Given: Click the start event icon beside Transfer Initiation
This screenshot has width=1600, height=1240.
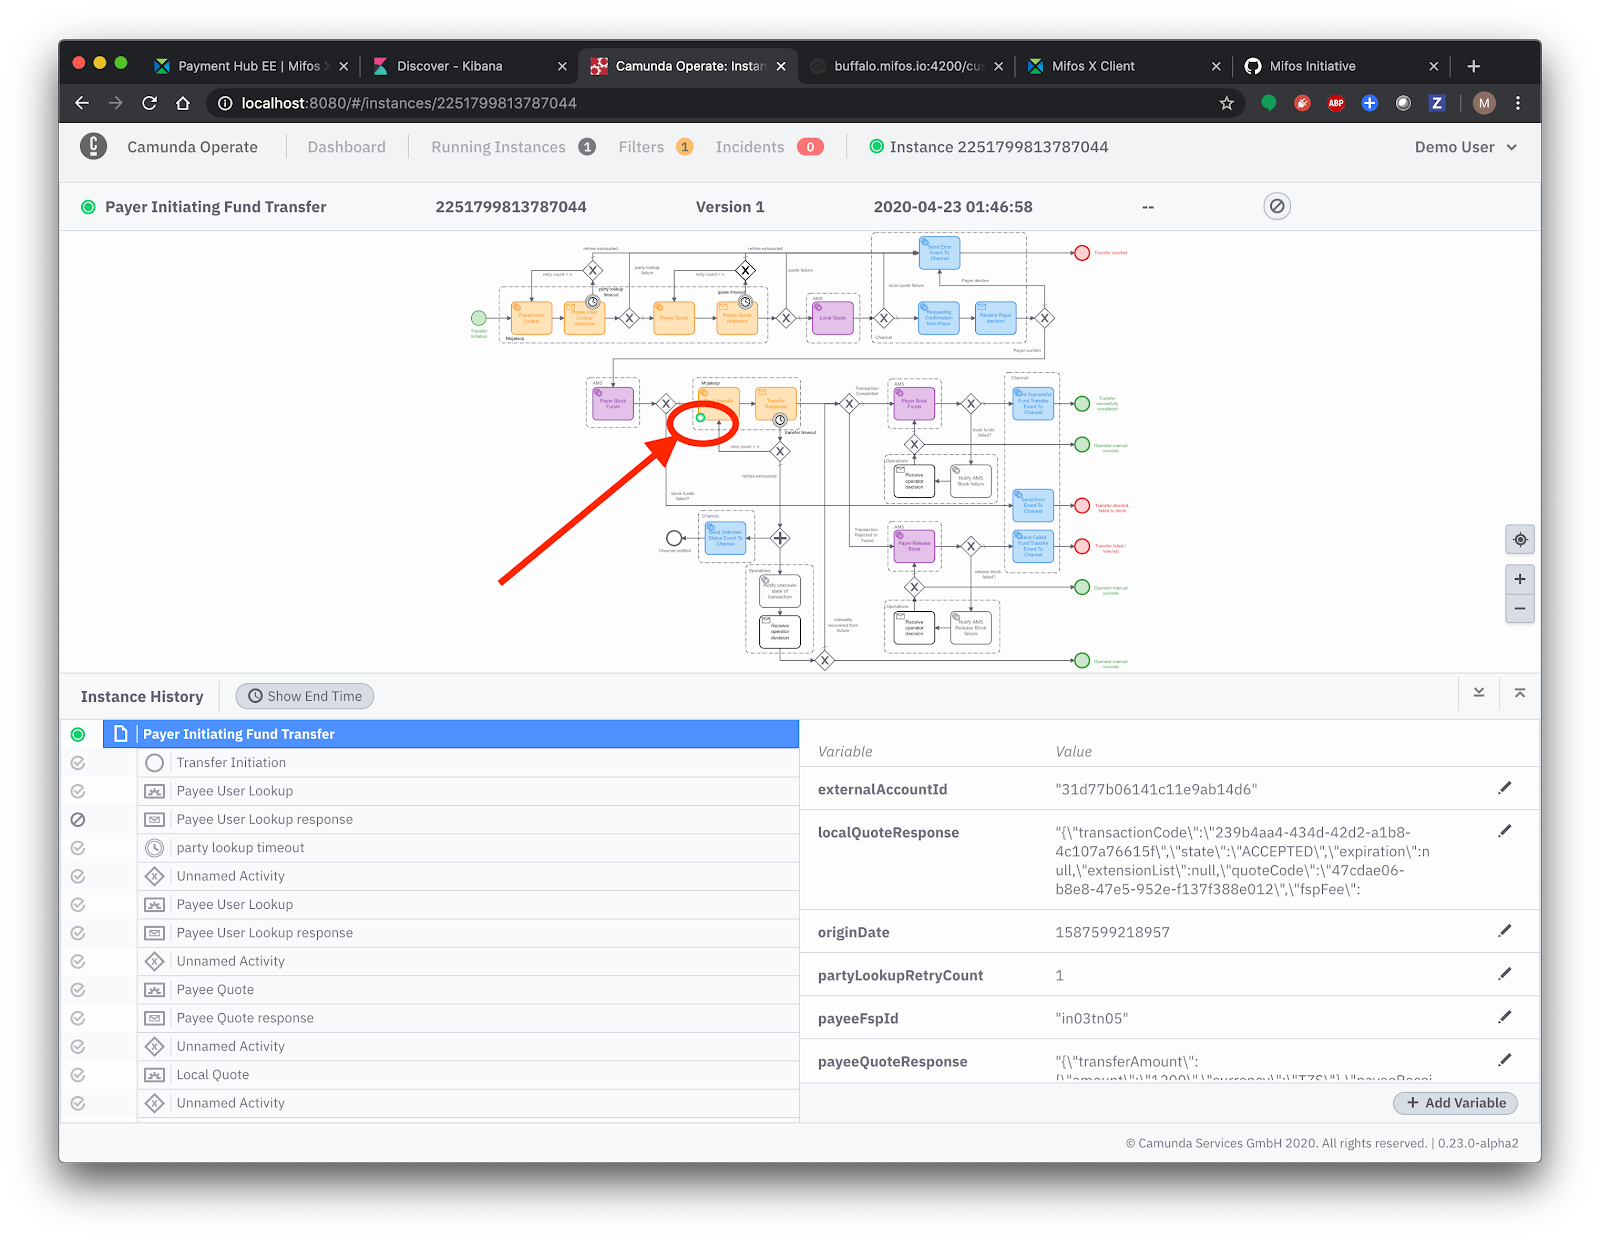Looking at the screenshot, I should tap(154, 763).
